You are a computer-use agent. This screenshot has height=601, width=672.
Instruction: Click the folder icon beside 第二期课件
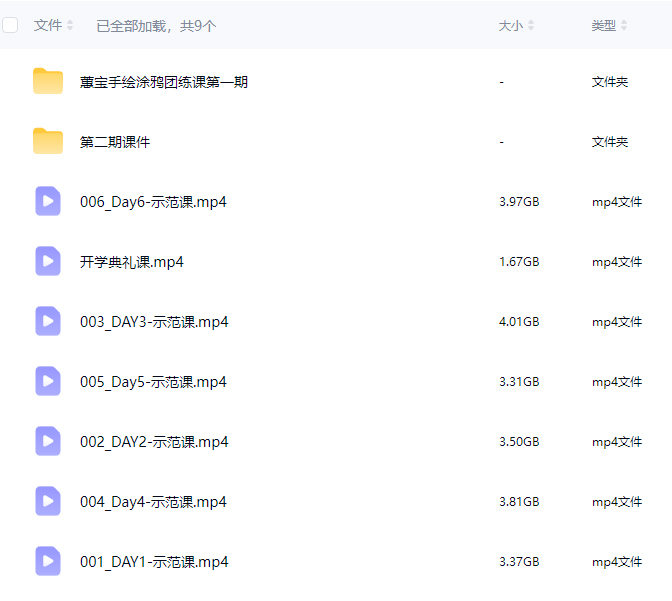coord(48,141)
